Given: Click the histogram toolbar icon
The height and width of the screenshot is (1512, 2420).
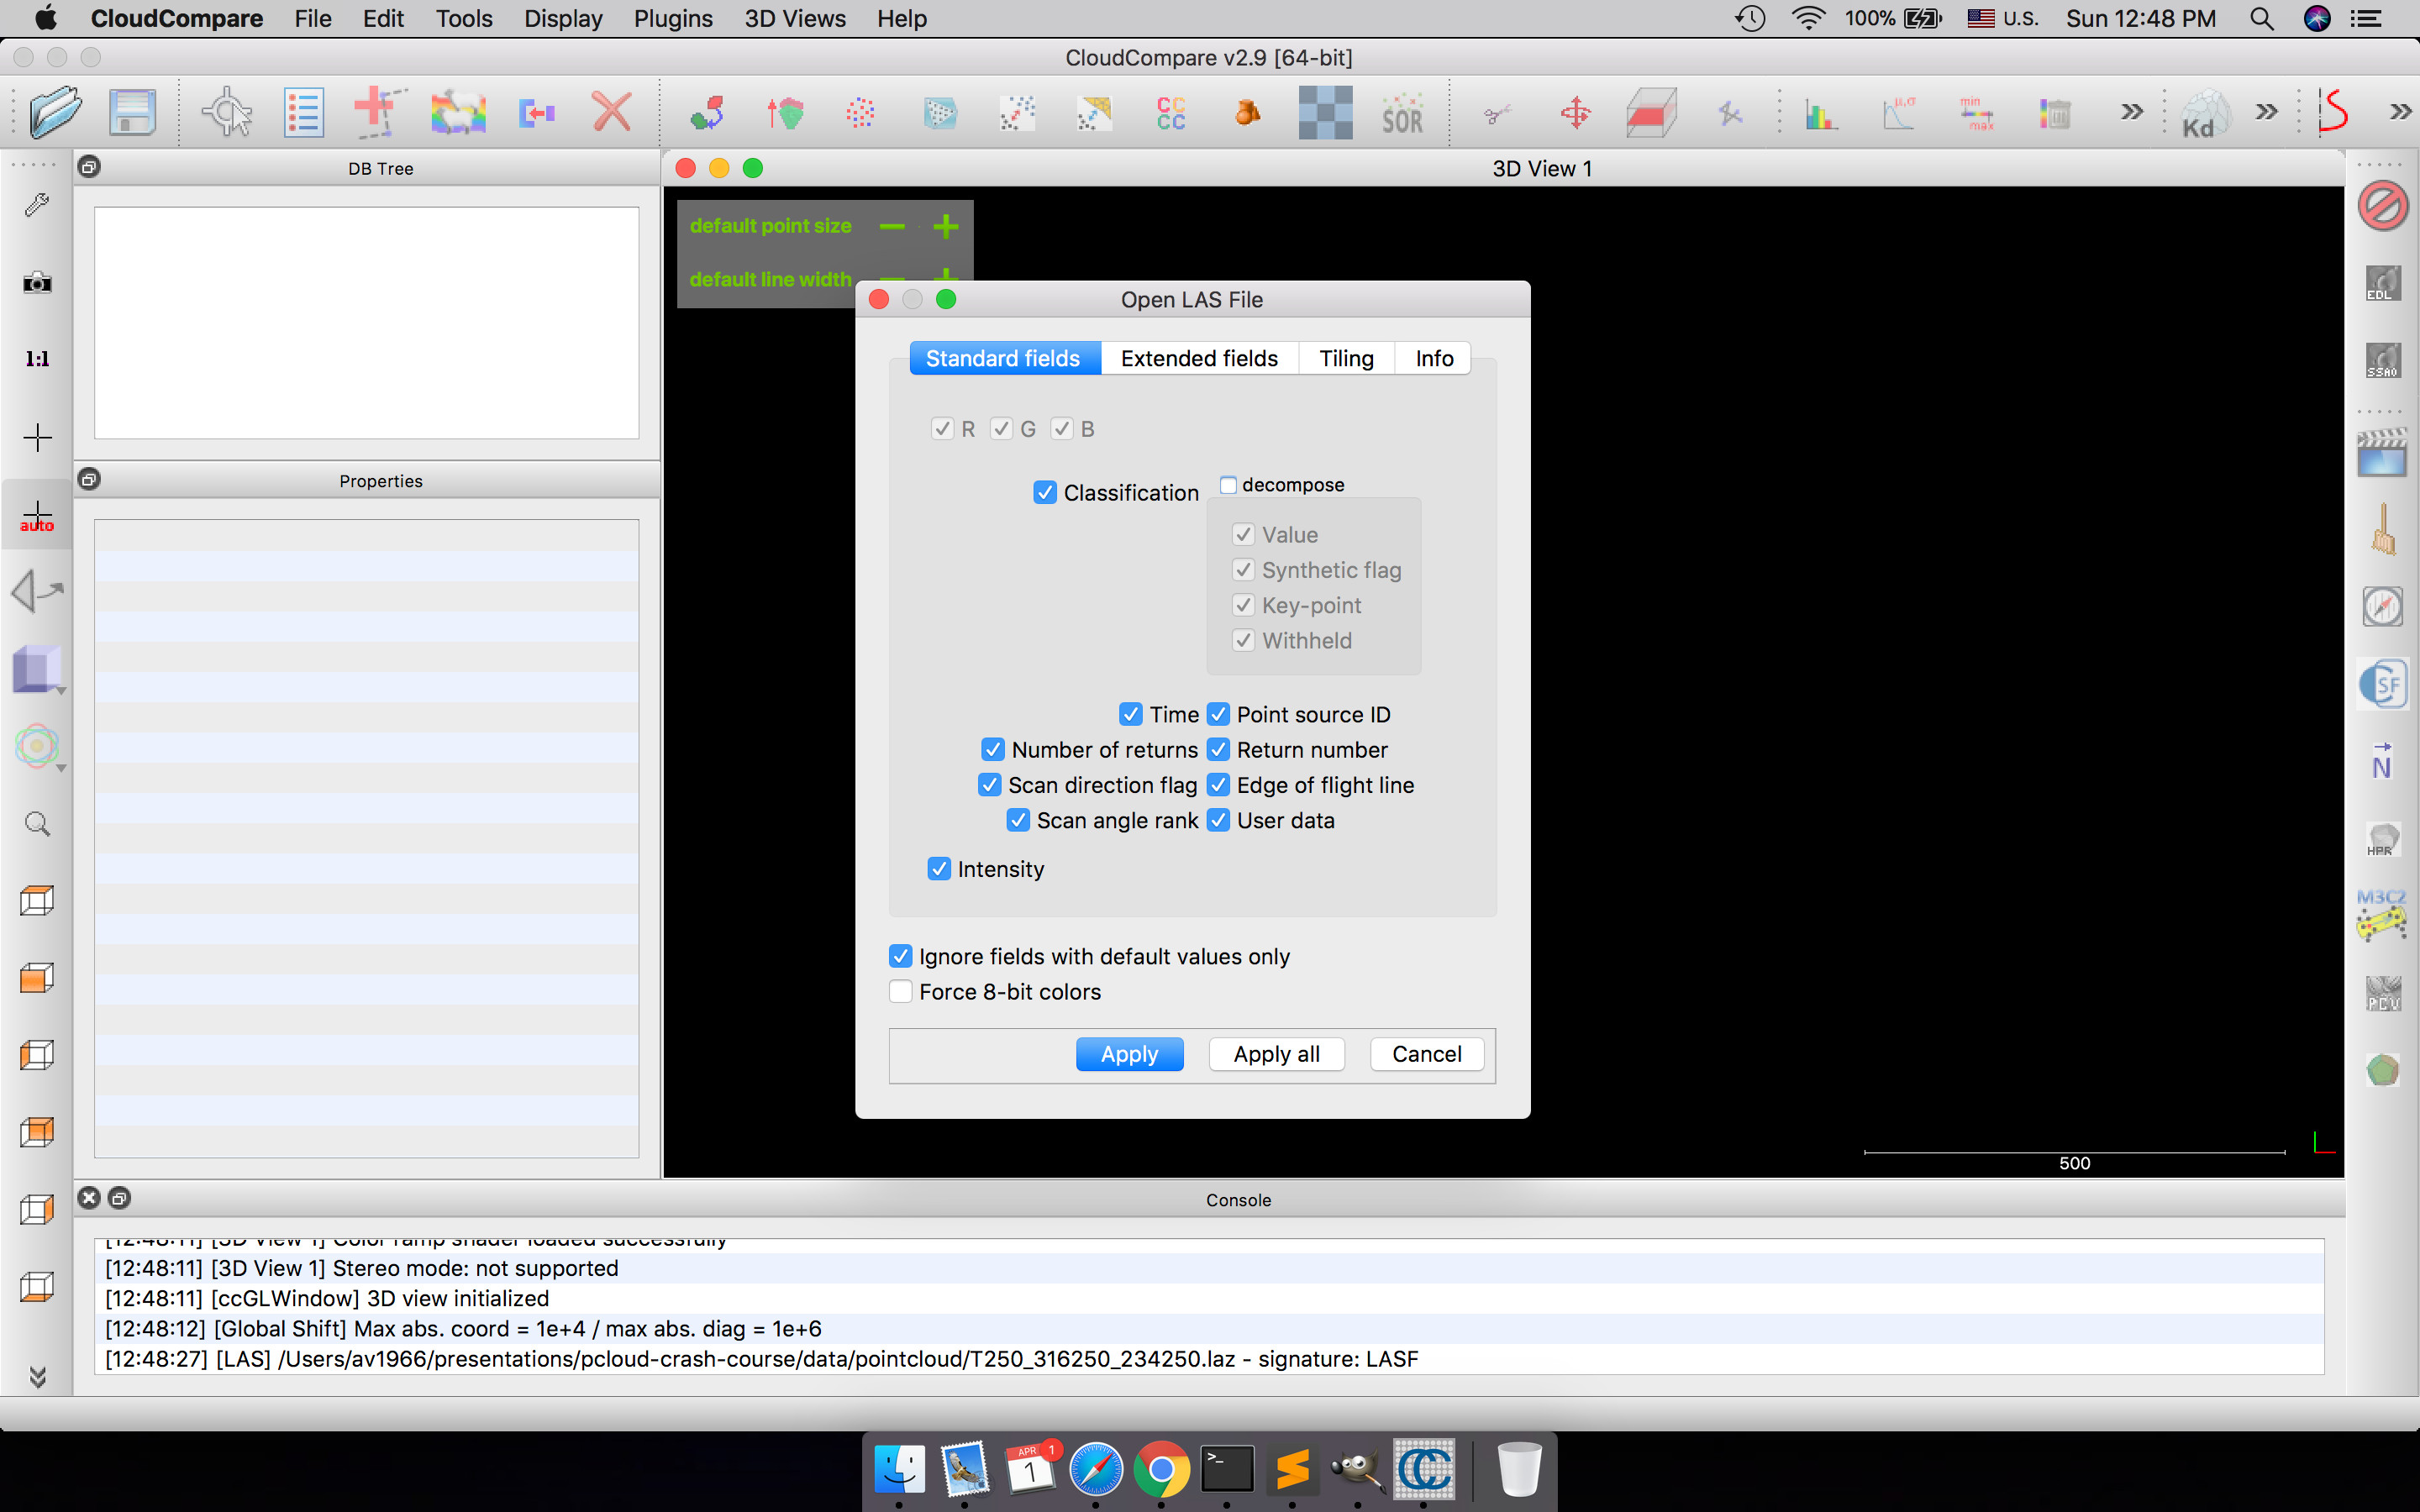Looking at the screenshot, I should tap(1821, 114).
